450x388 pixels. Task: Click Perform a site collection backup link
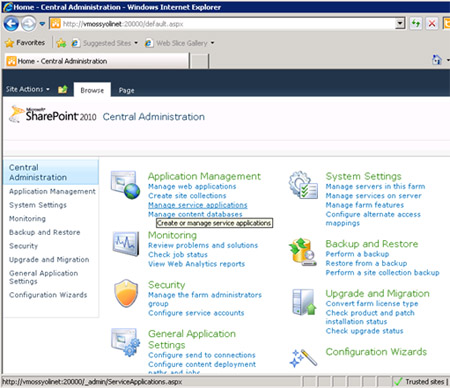(382, 273)
